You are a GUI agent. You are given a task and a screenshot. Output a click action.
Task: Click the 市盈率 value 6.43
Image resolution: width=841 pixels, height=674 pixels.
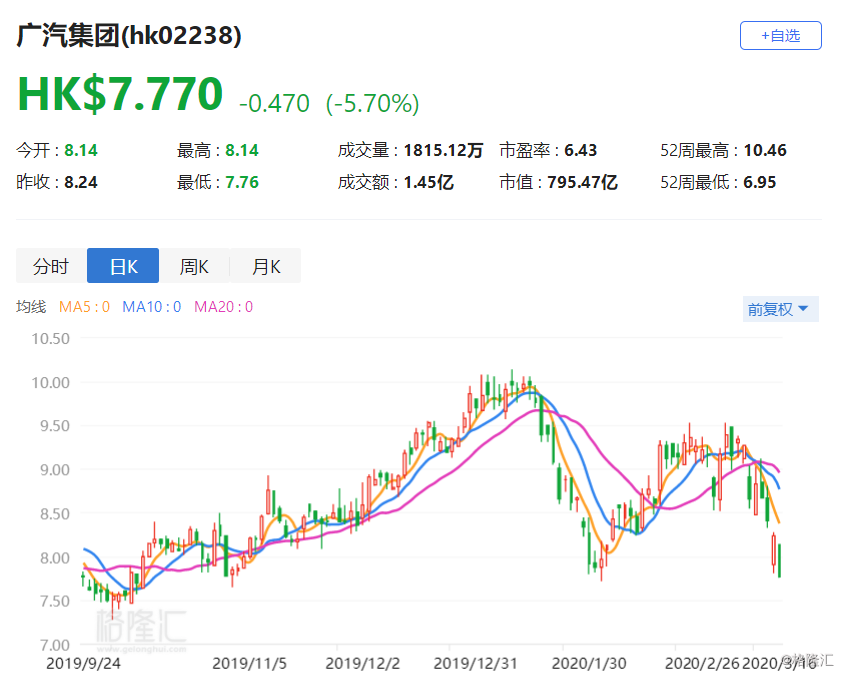[580, 150]
